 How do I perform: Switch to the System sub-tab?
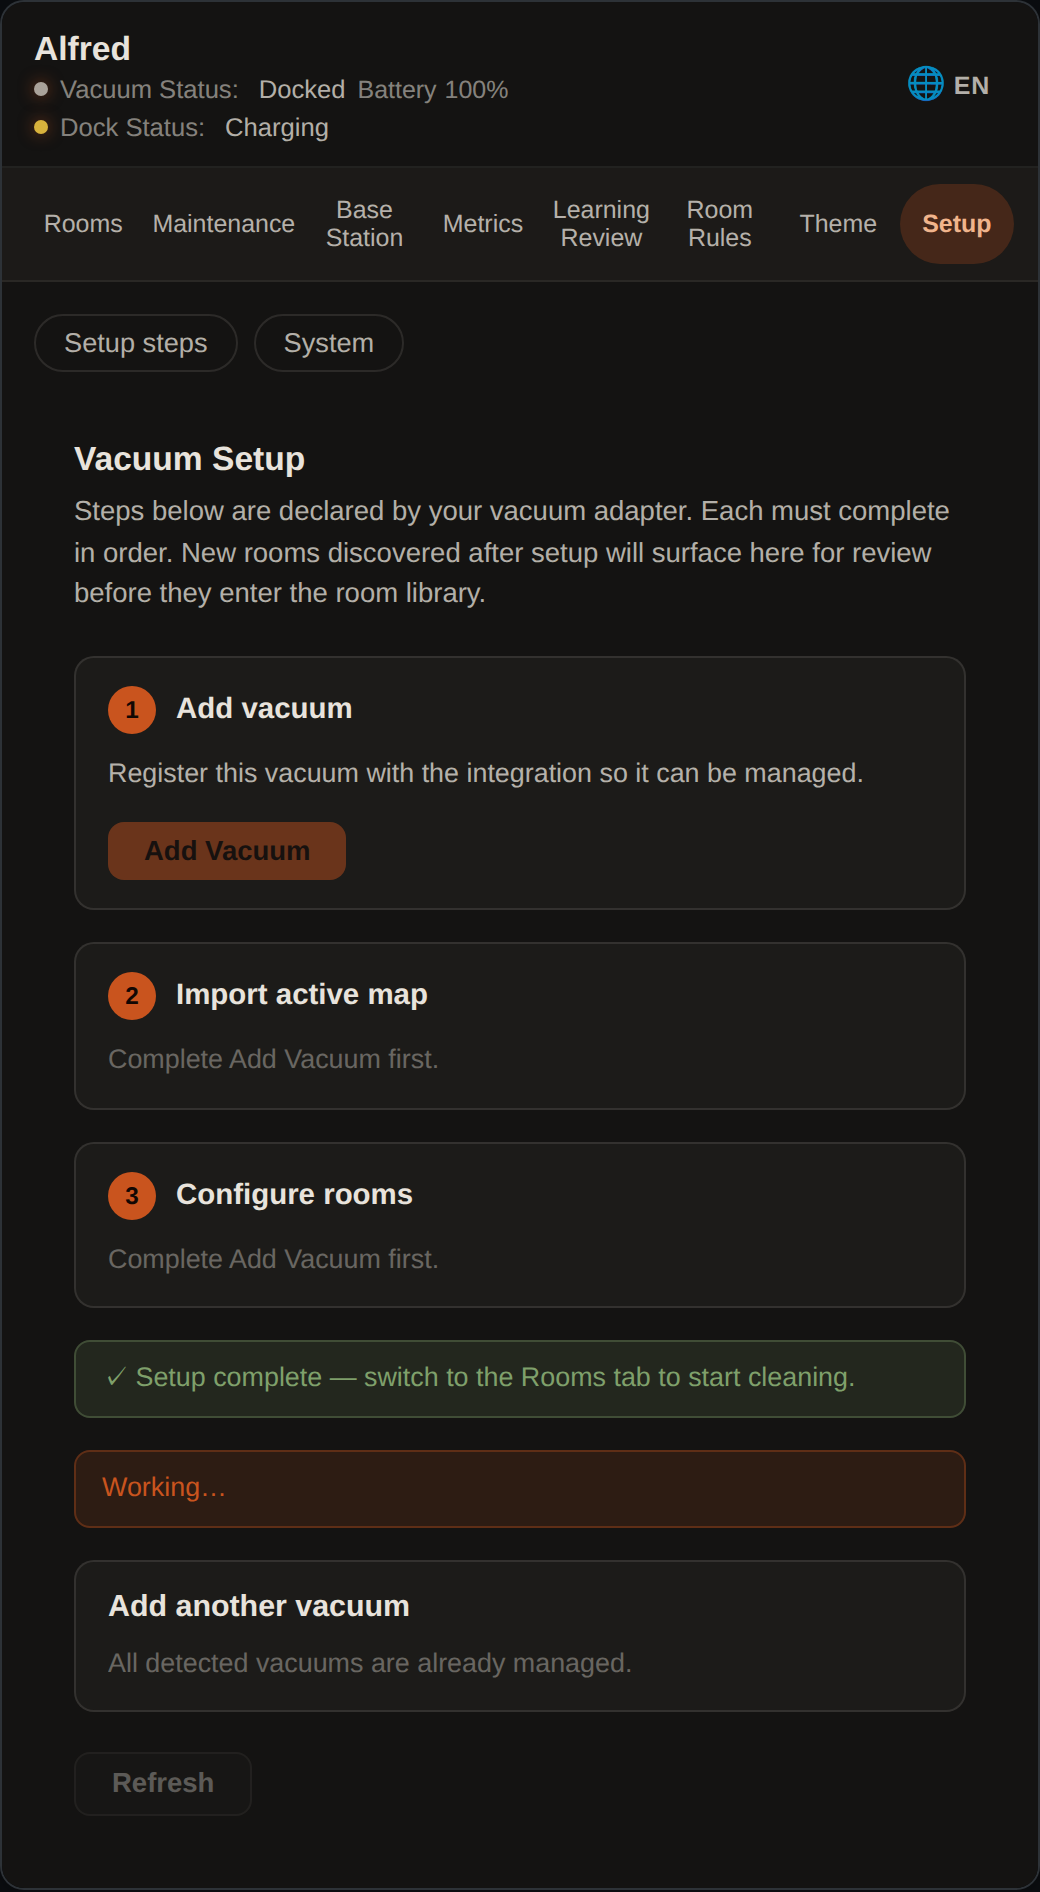329,343
